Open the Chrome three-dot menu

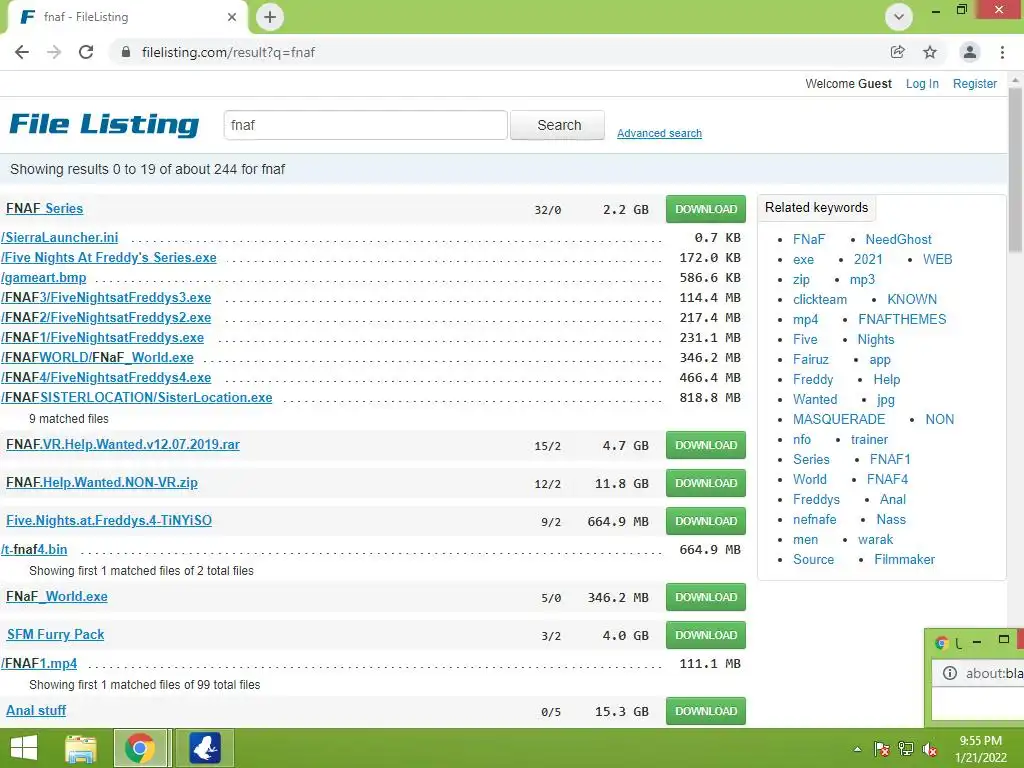(x=1002, y=52)
